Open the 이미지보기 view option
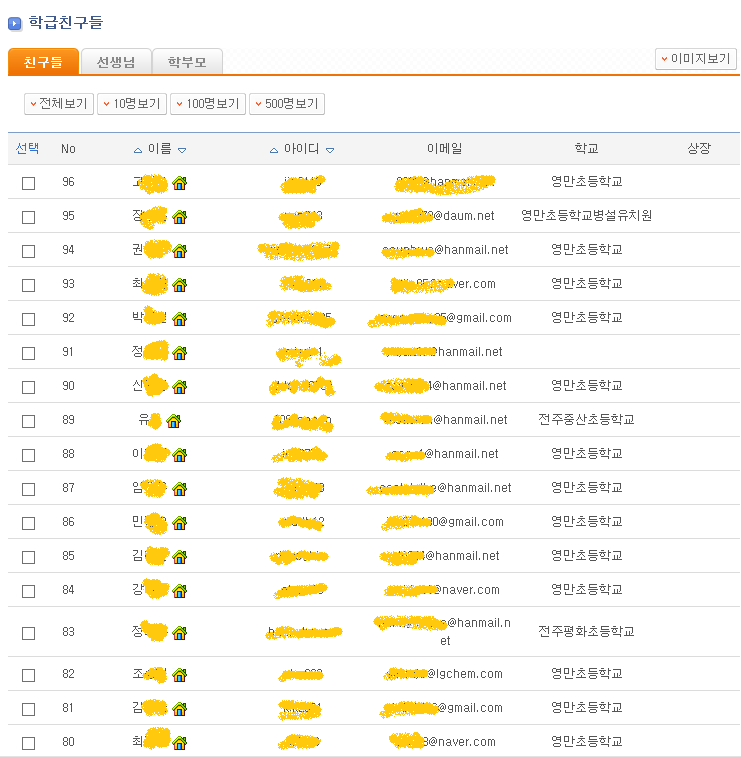Image resolution: width=741 pixels, height=757 pixels. pos(696,59)
